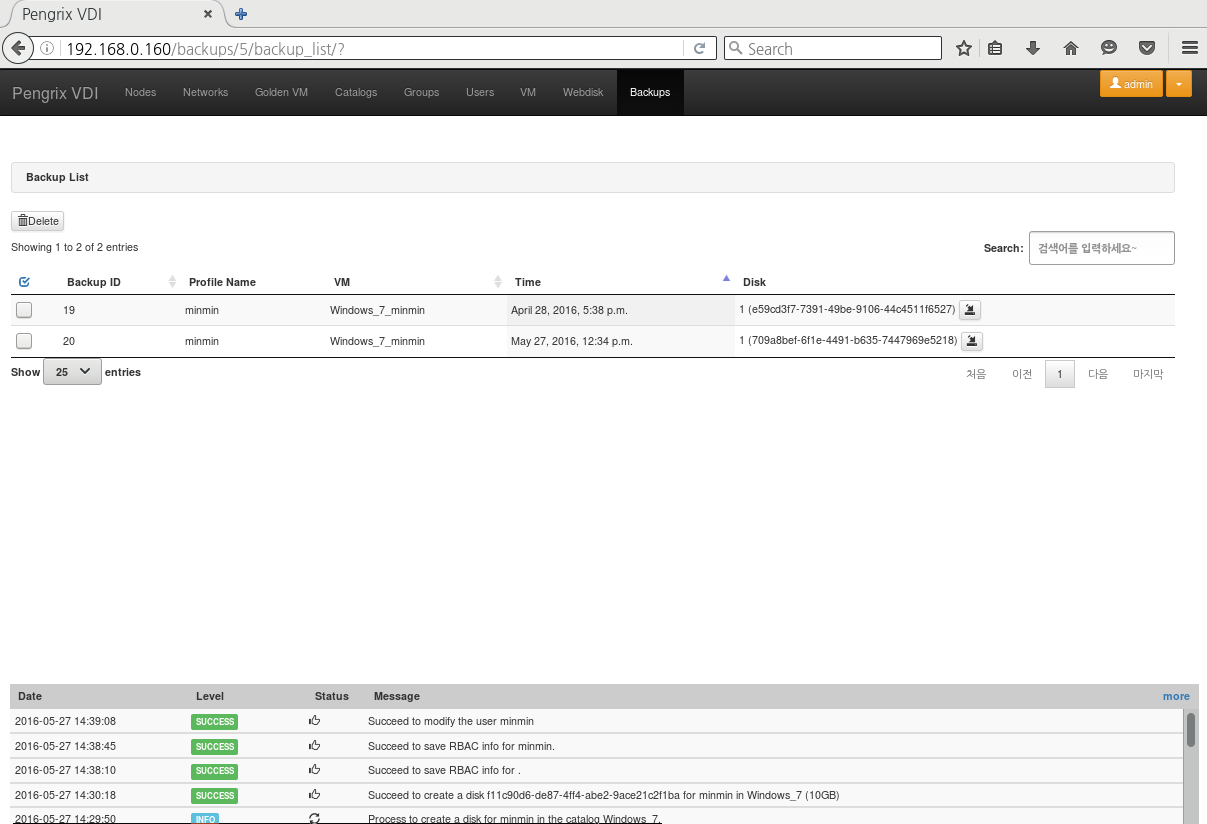Click the Delete button
This screenshot has width=1207, height=824.
click(38, 221)
